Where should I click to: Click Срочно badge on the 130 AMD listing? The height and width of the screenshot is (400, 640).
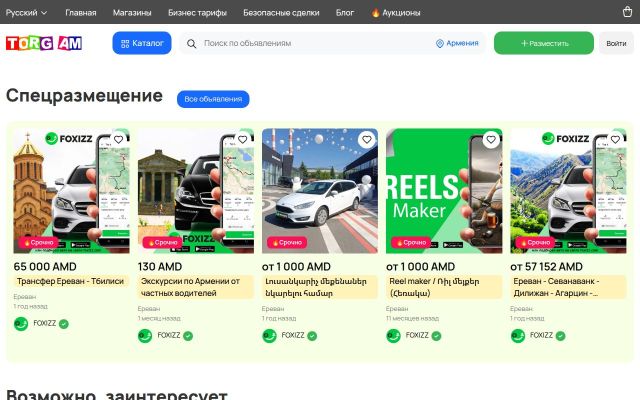(x=162, y=242)
